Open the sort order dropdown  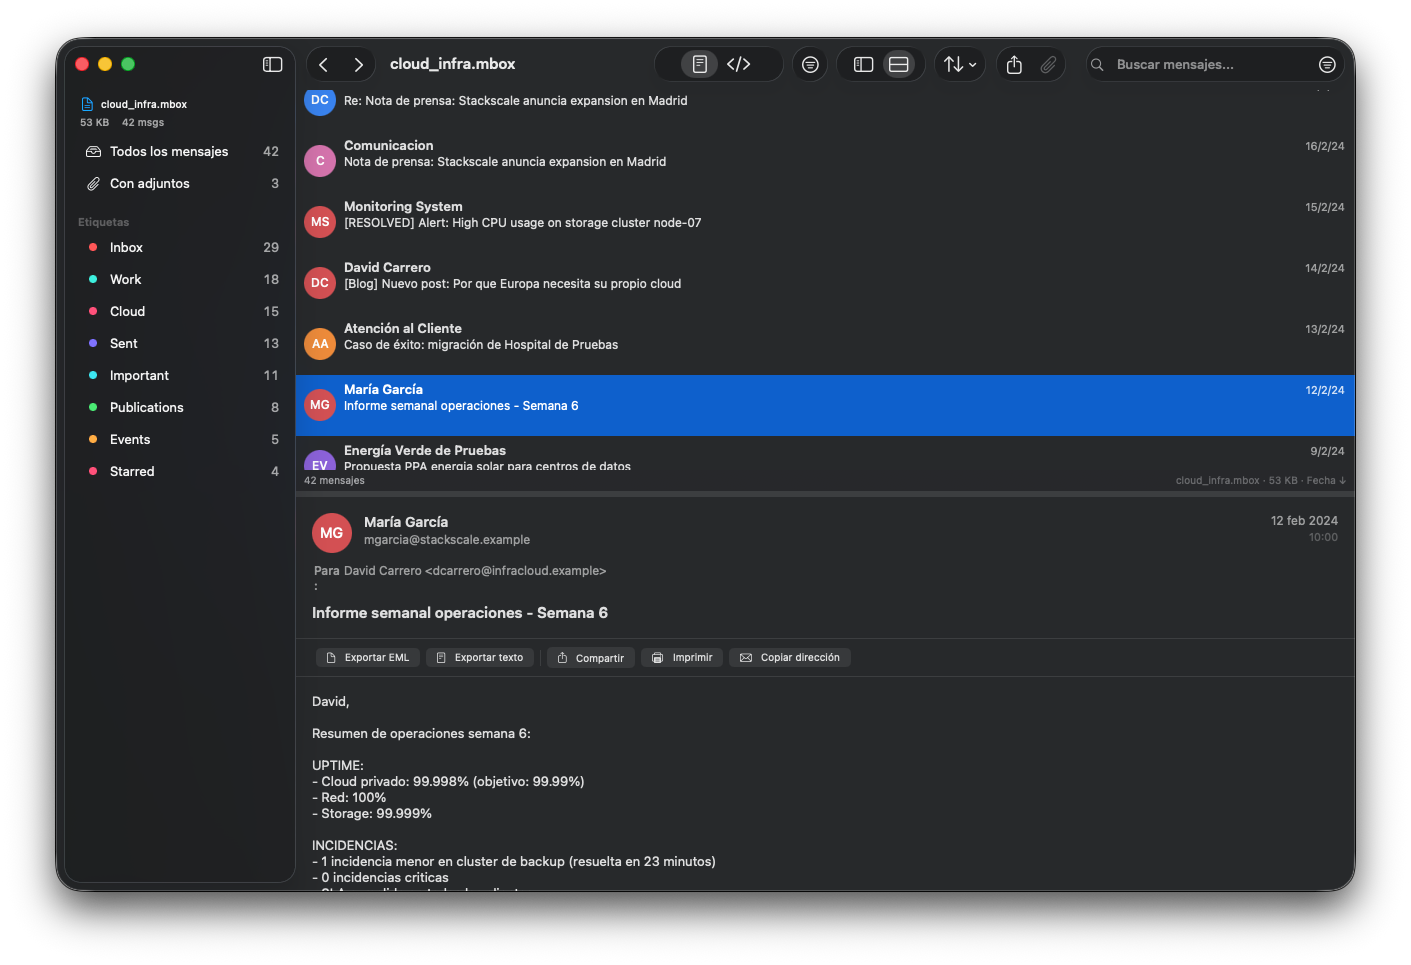click(959, 63)
